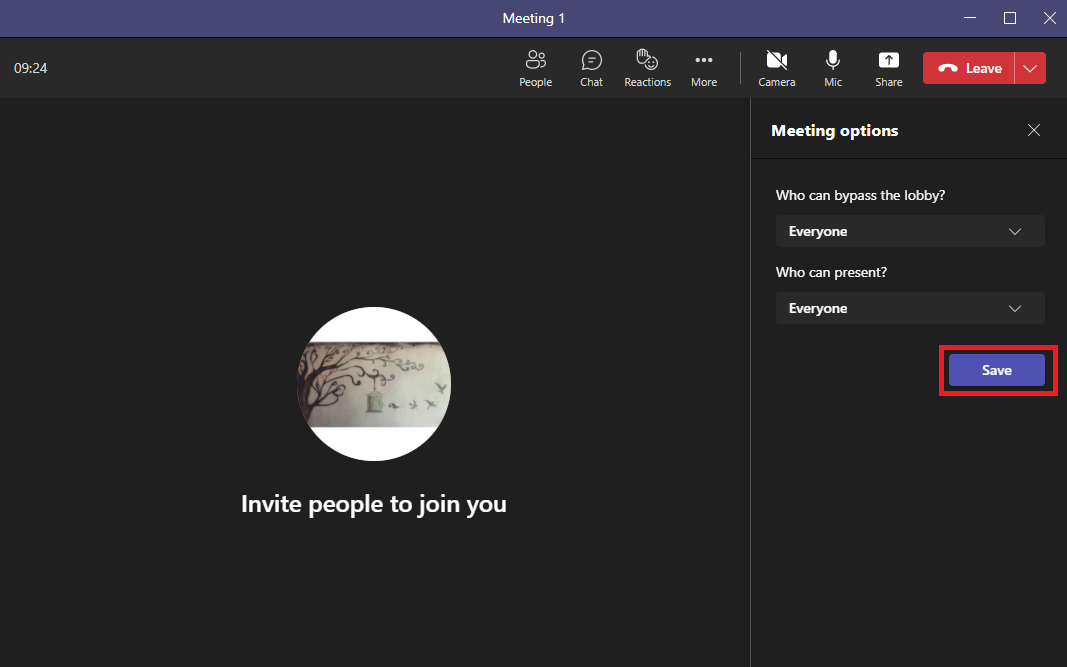Click the 'Meeting 1' window title

click(x=534, y=18)
